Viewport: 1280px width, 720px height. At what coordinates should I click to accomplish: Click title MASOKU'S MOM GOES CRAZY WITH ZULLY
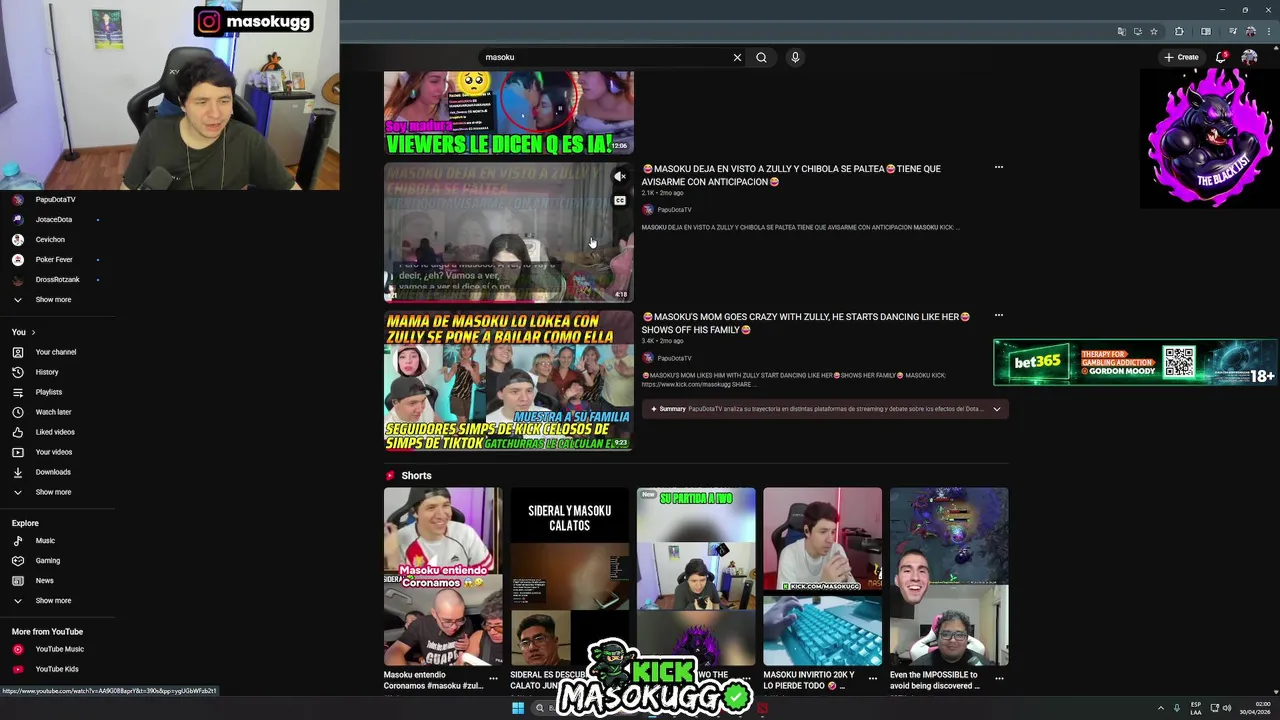(x=806, y=323)
